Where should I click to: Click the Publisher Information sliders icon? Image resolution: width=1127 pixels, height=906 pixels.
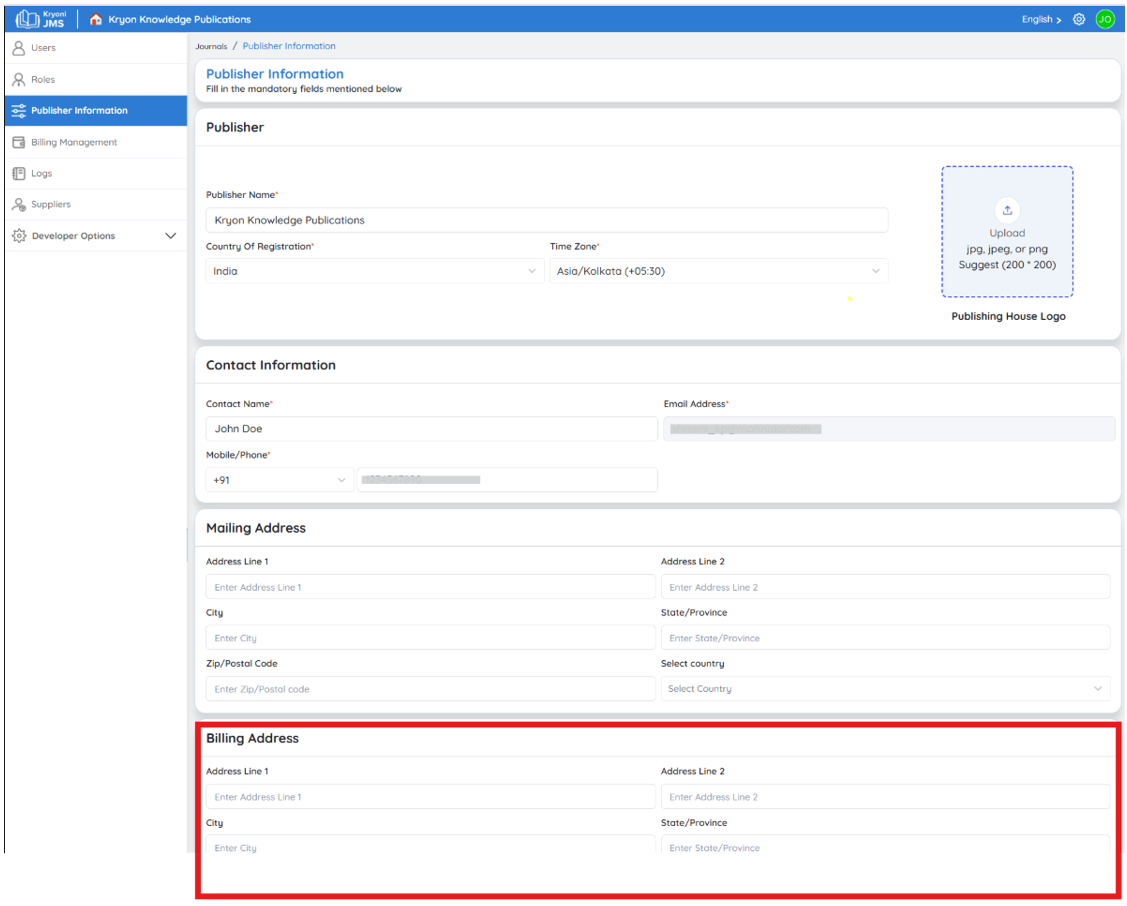[x=19, y=111]
